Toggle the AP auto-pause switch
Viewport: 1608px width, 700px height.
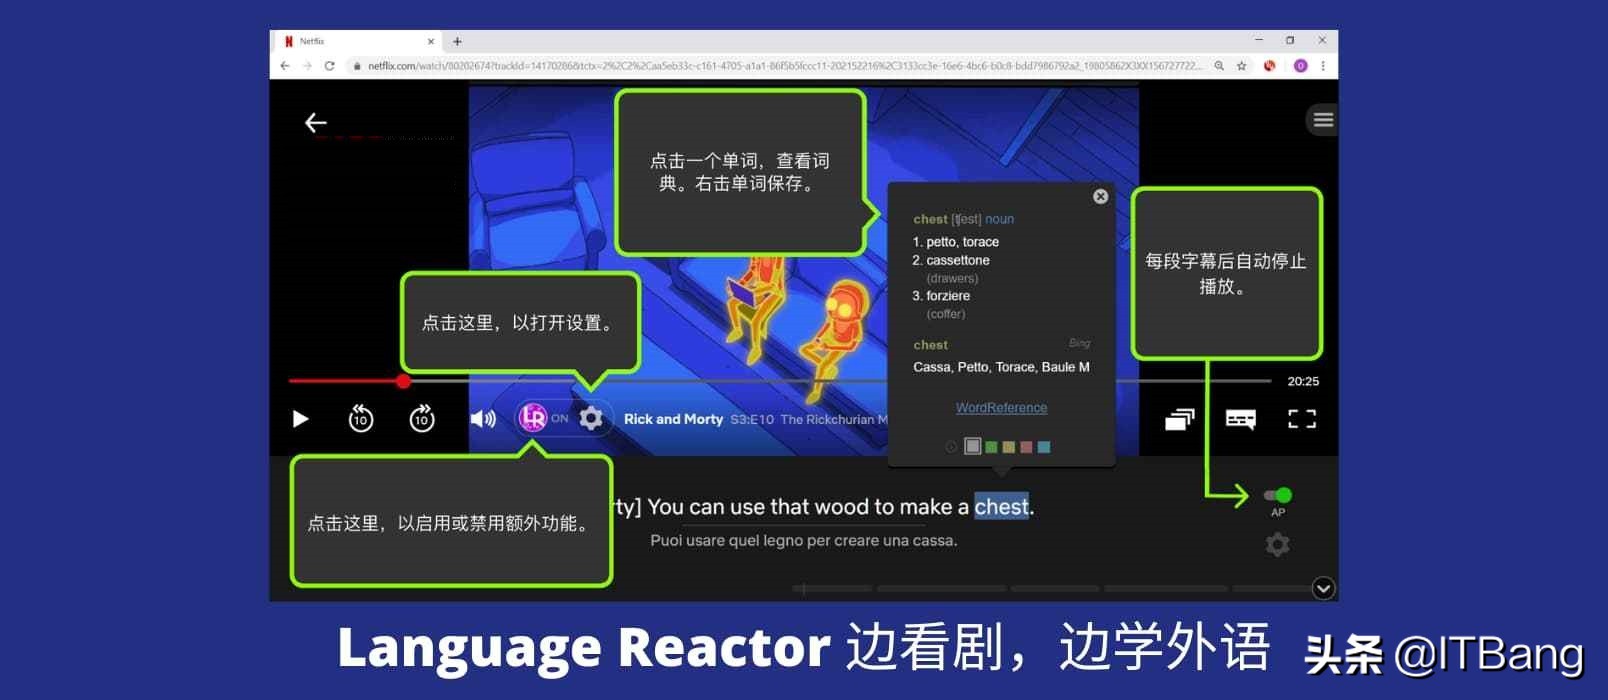point(1278,495)
